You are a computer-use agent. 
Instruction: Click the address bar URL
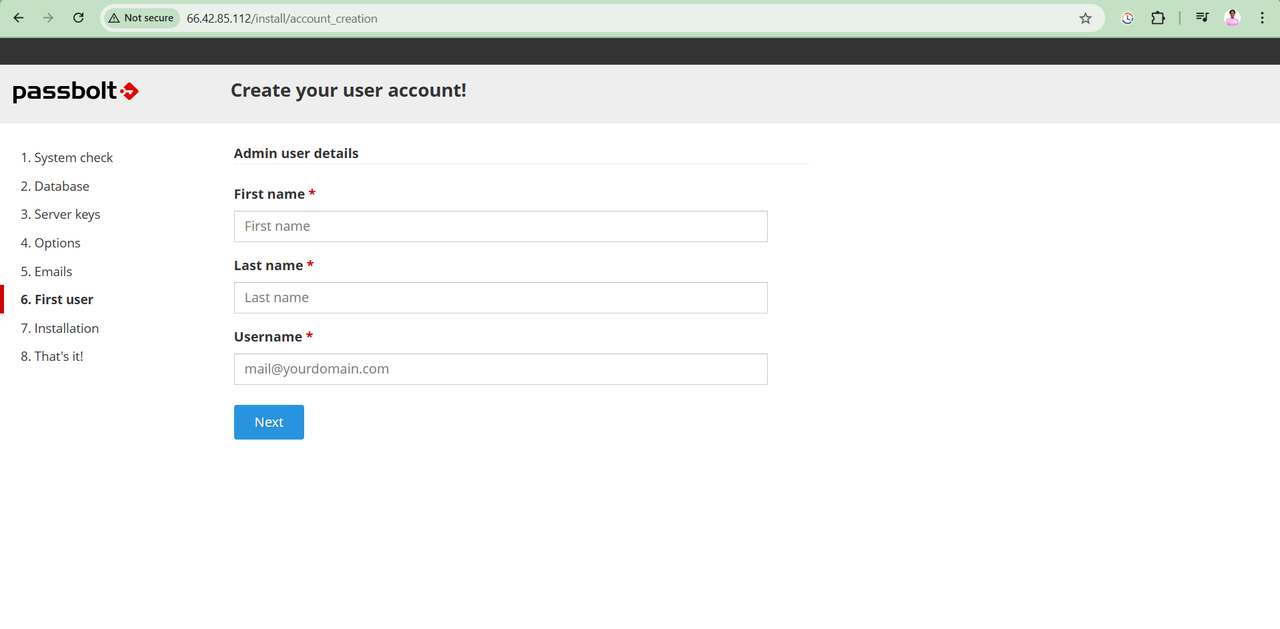(282, 18)
